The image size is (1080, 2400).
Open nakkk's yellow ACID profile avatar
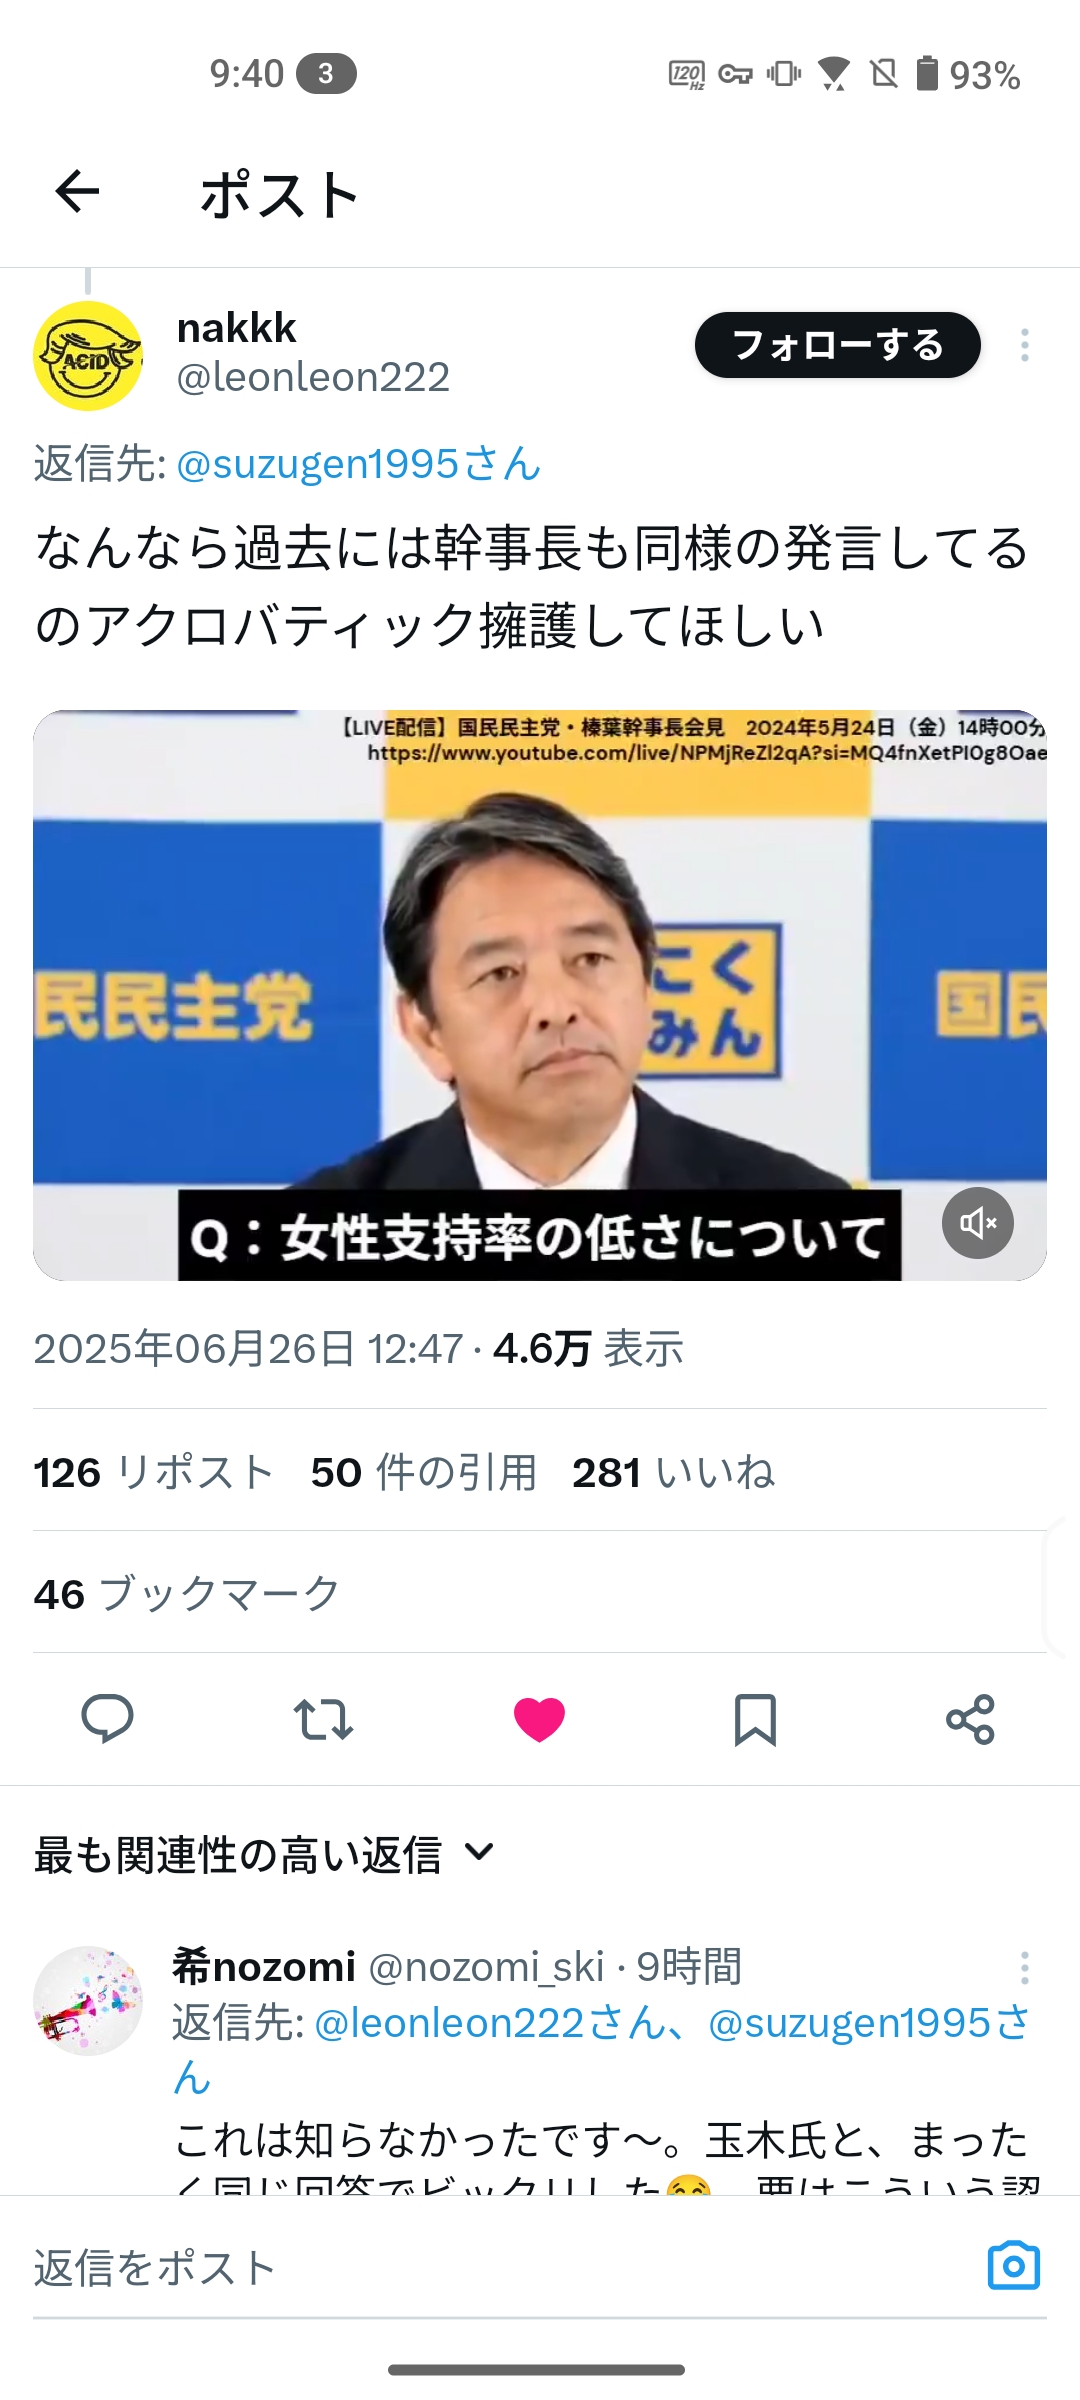88,356
